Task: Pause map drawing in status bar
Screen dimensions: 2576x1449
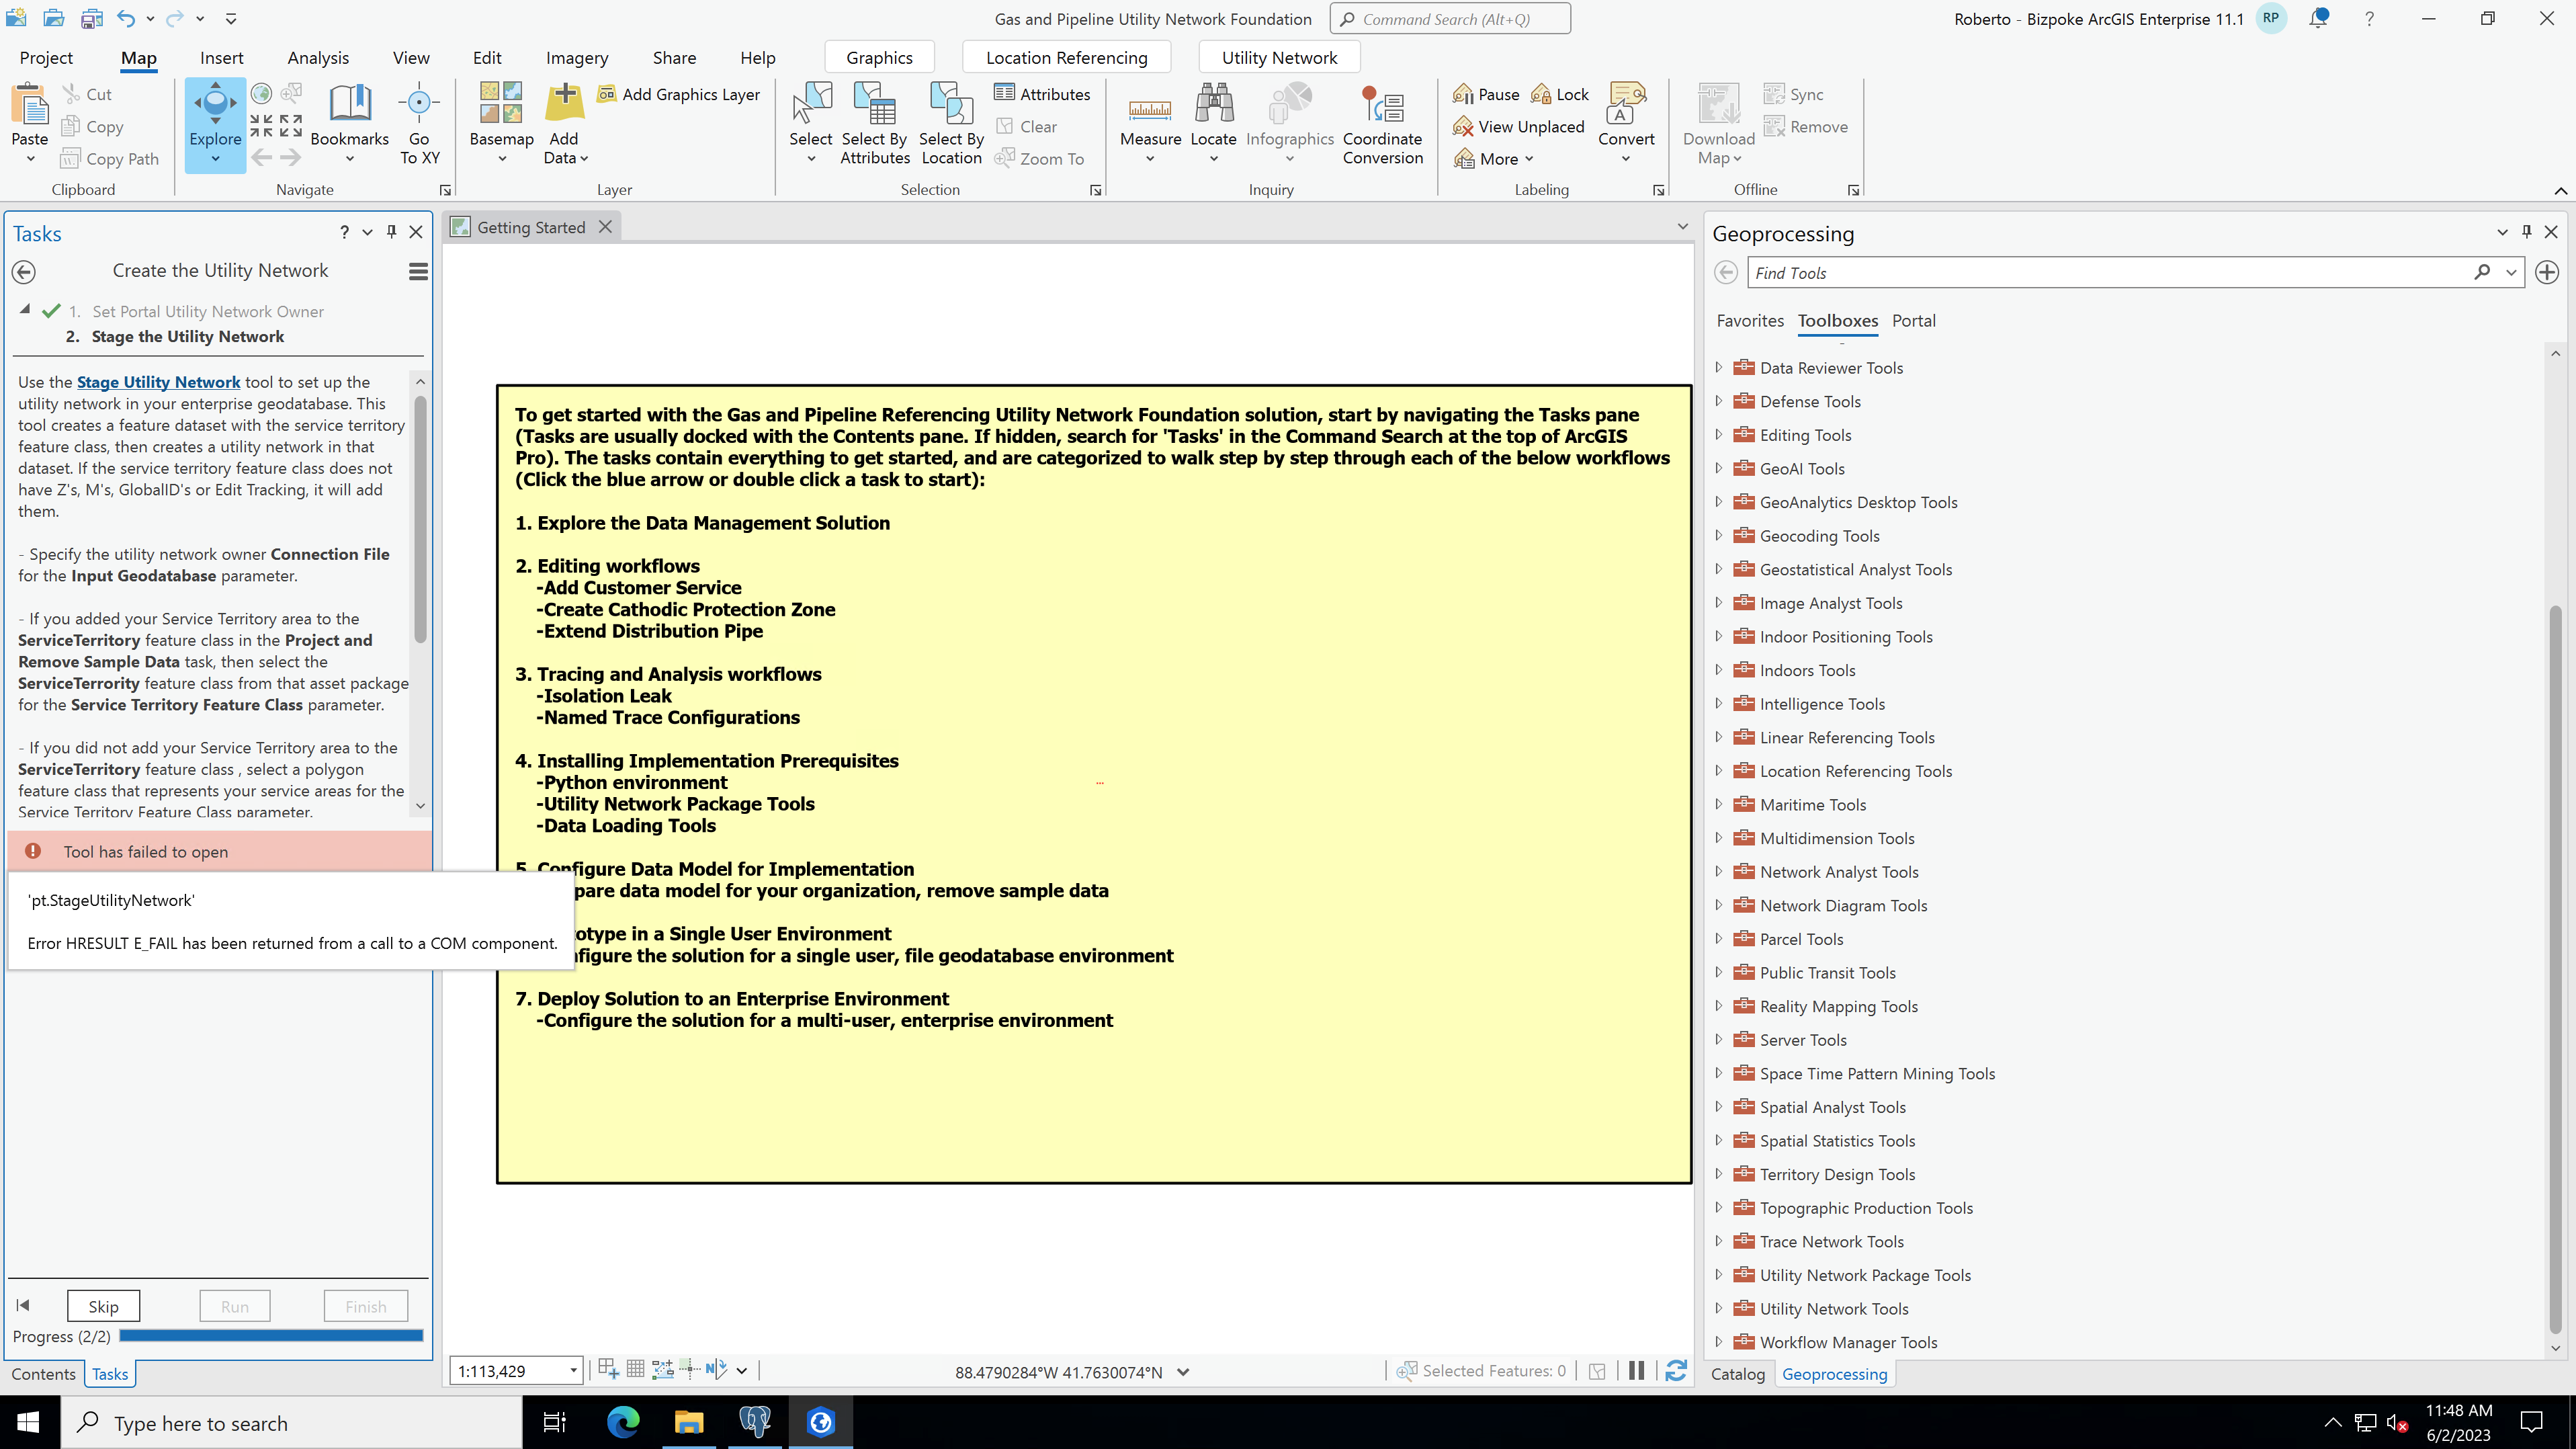Action: 1636,1371
